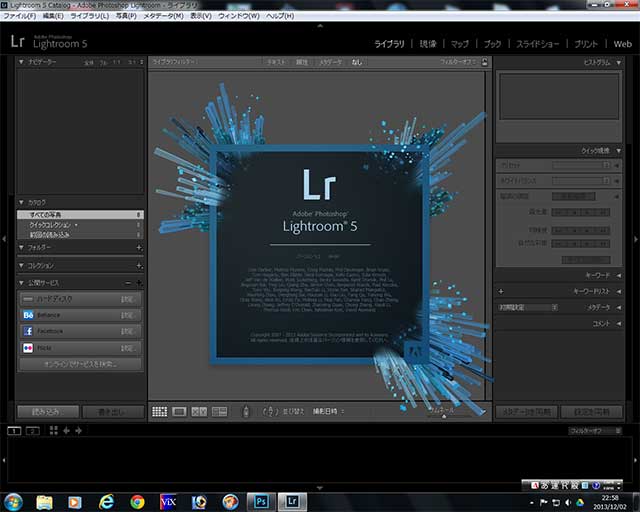Screen dimensions: 640x512
Task: Collapse the left panel using edge arrow
Action: pyautogui.click(x=5, y=238)
